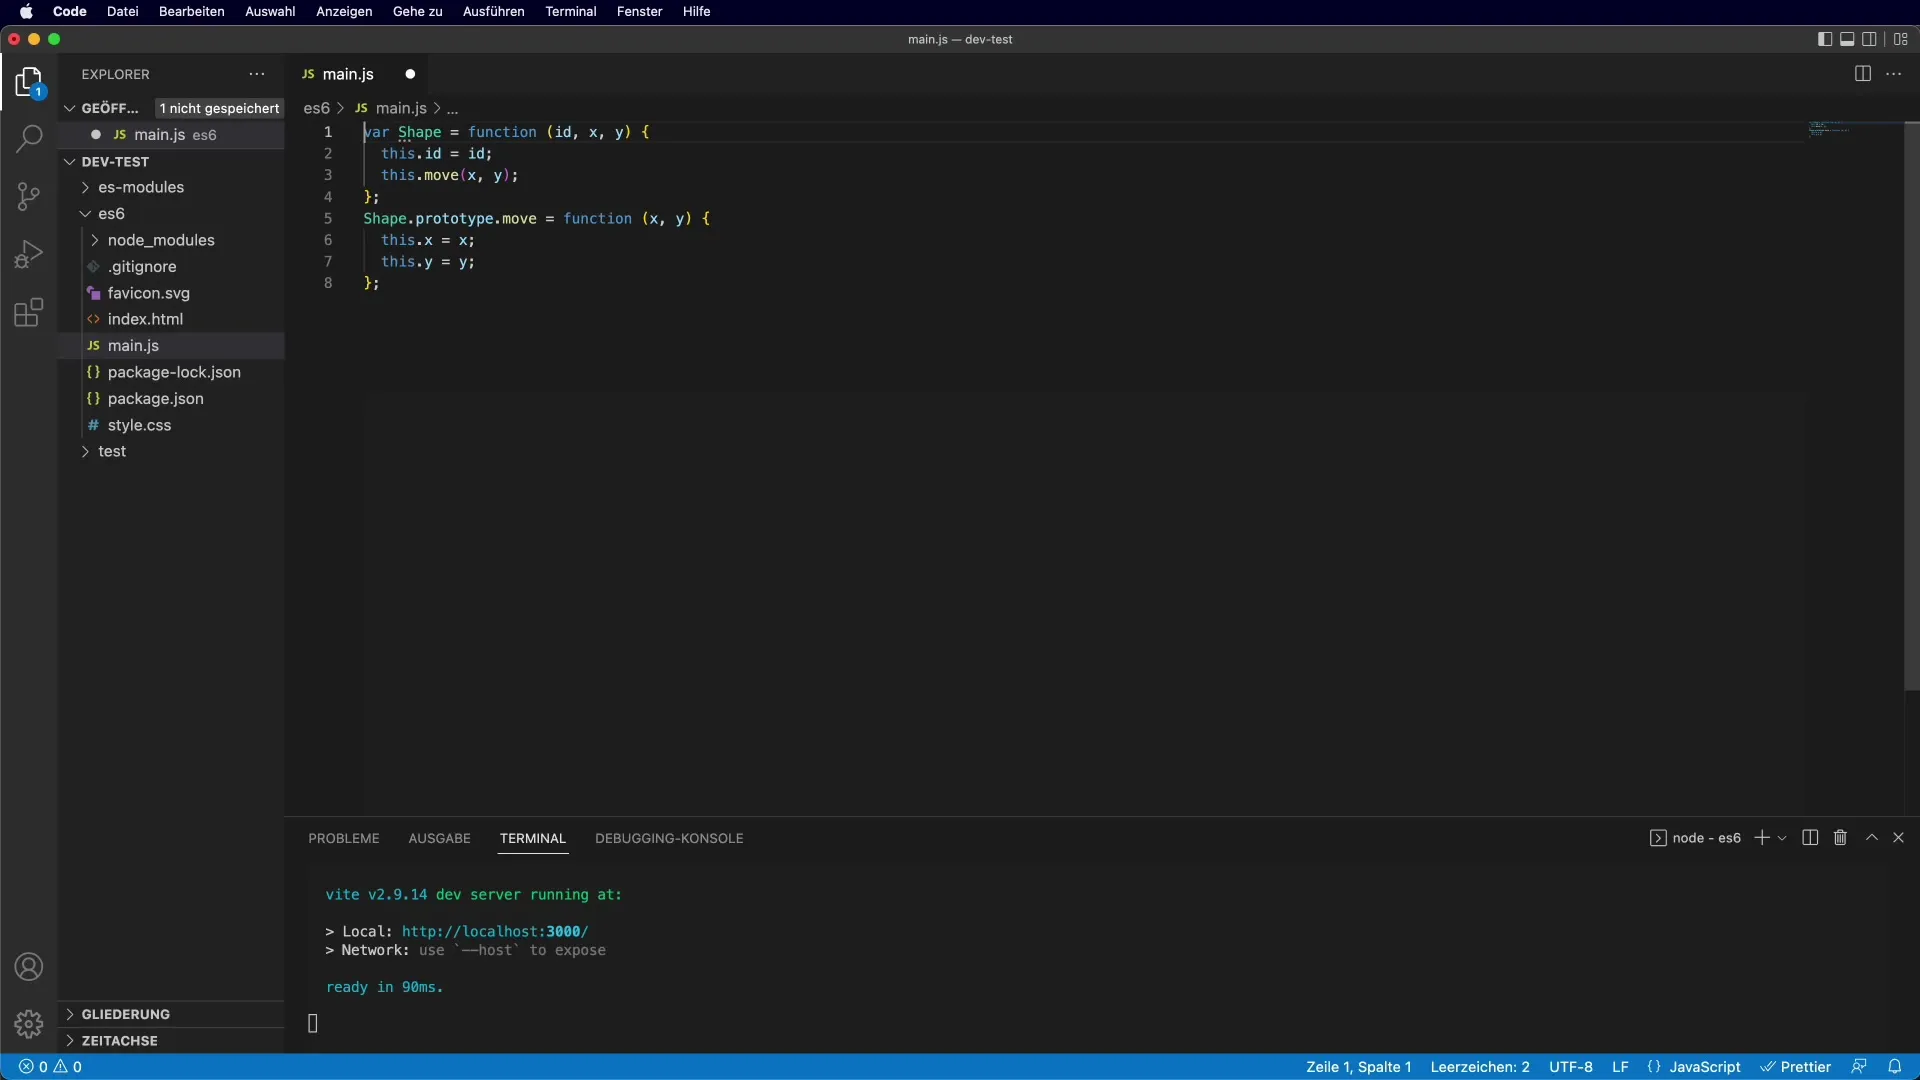Click the errors and warnings status indicator
The width and height of the screenshot is (1920, 1080).
coord(50,1067)
